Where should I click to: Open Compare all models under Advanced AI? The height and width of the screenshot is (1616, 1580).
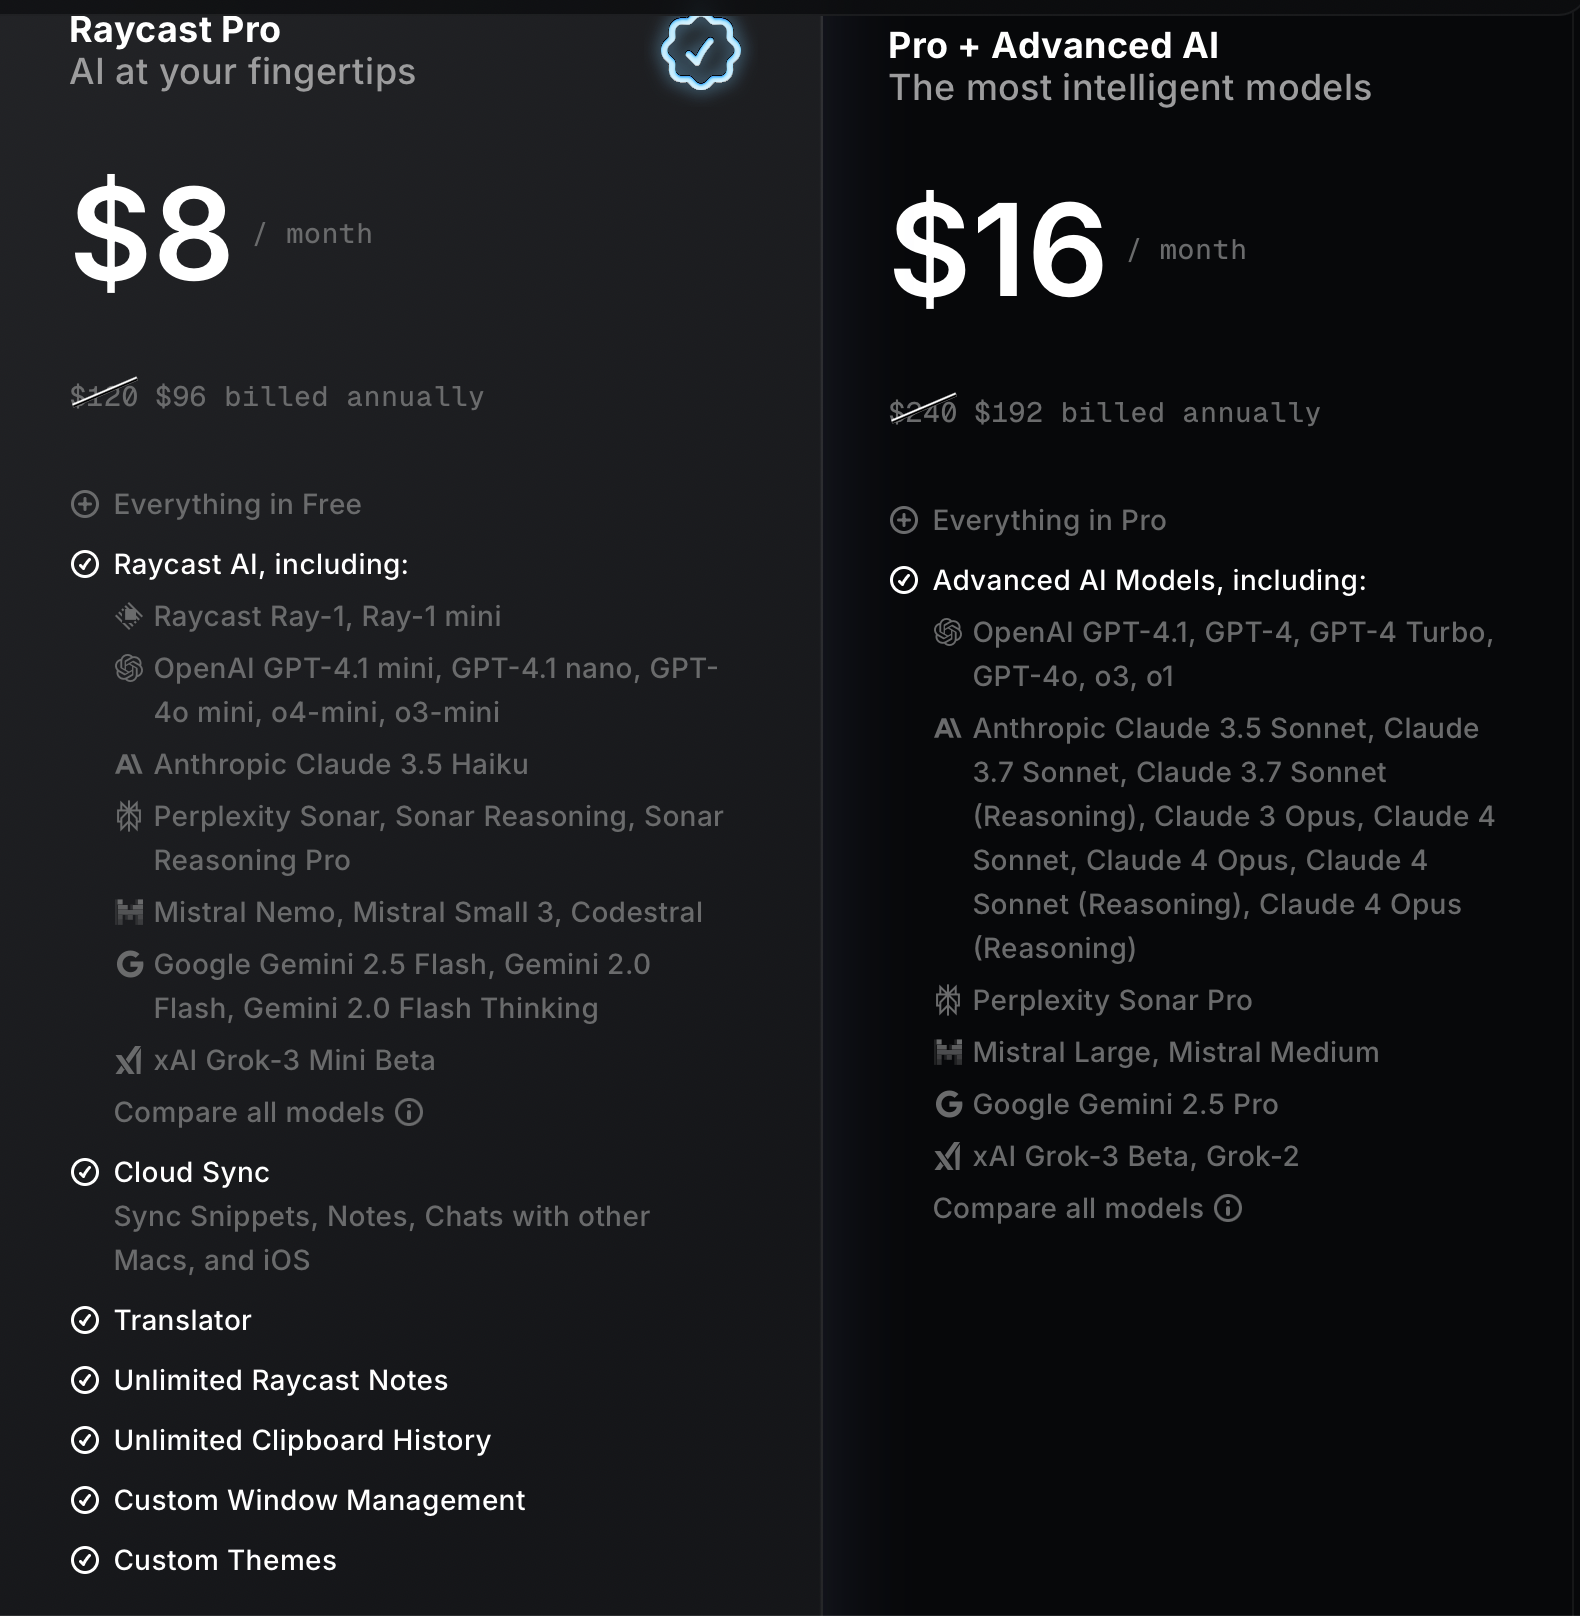[1068, 1208]
